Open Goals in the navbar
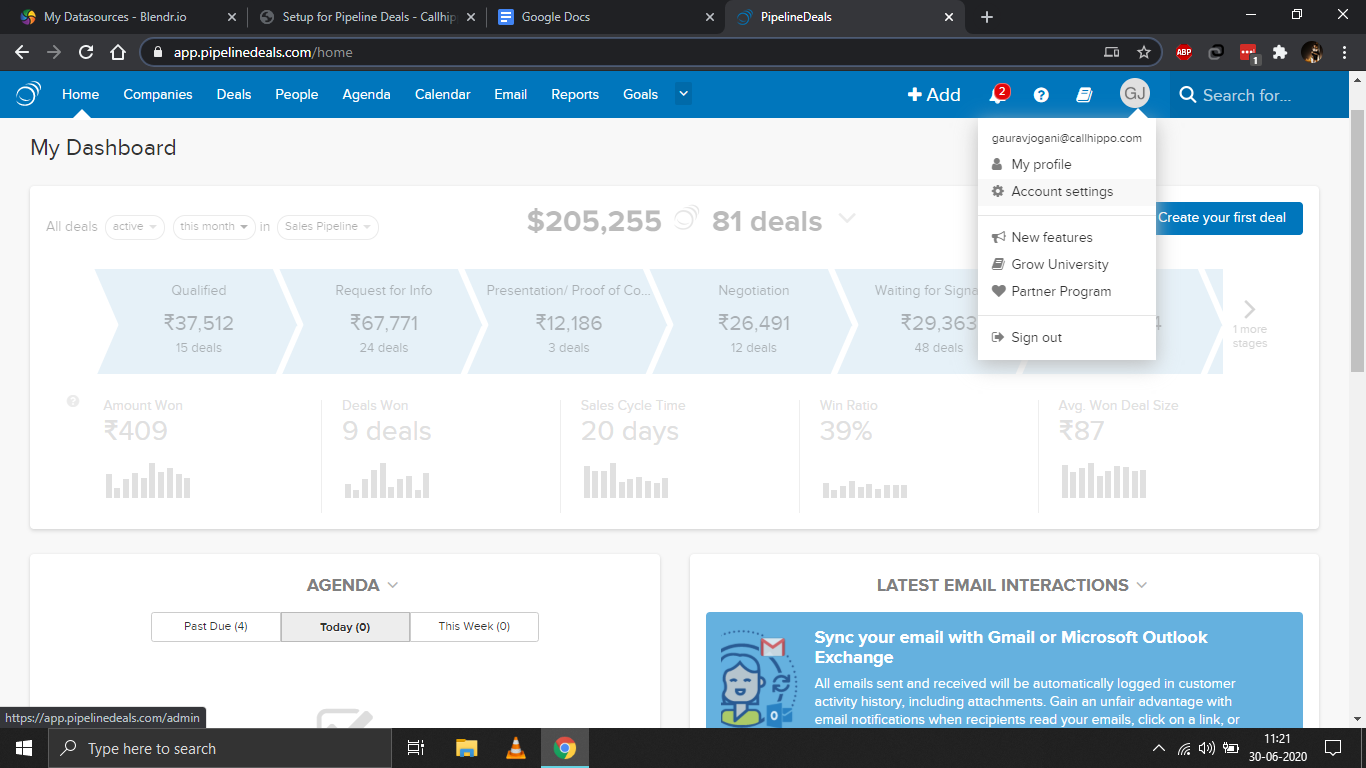The height and width of the screenshot is (768, 1366). (641, 94)
